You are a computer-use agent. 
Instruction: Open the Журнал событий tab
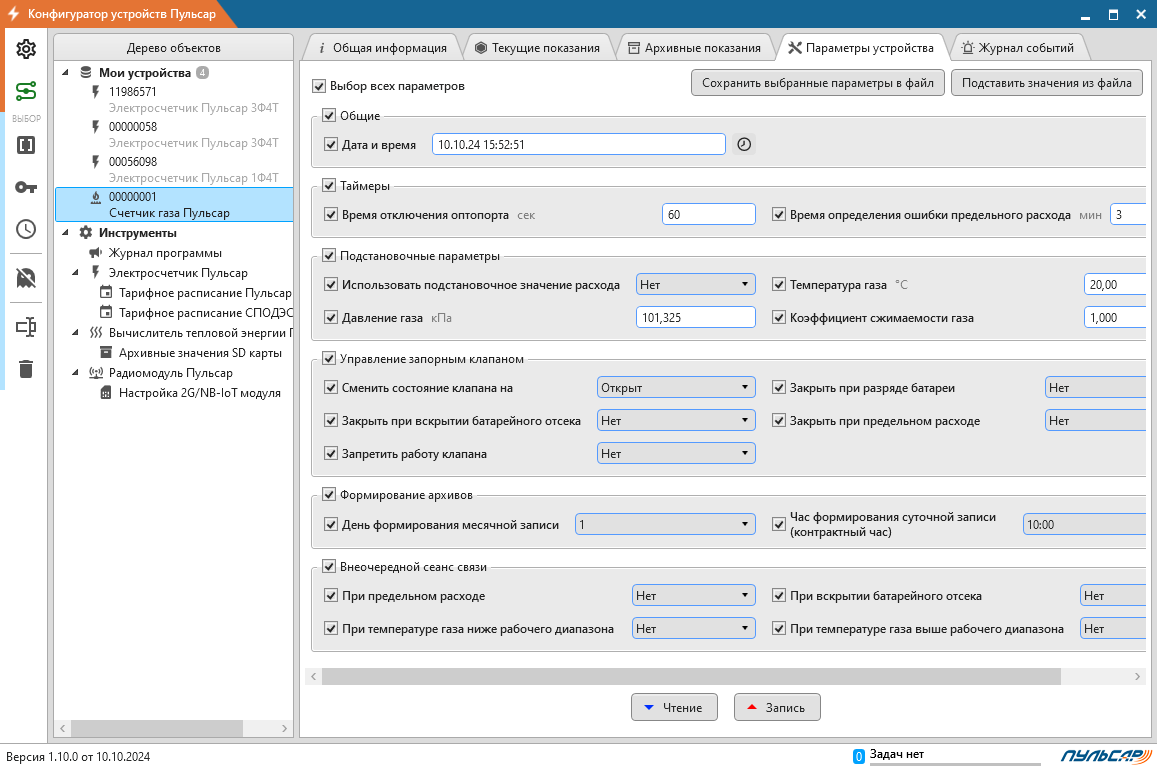pos(1018,48)
